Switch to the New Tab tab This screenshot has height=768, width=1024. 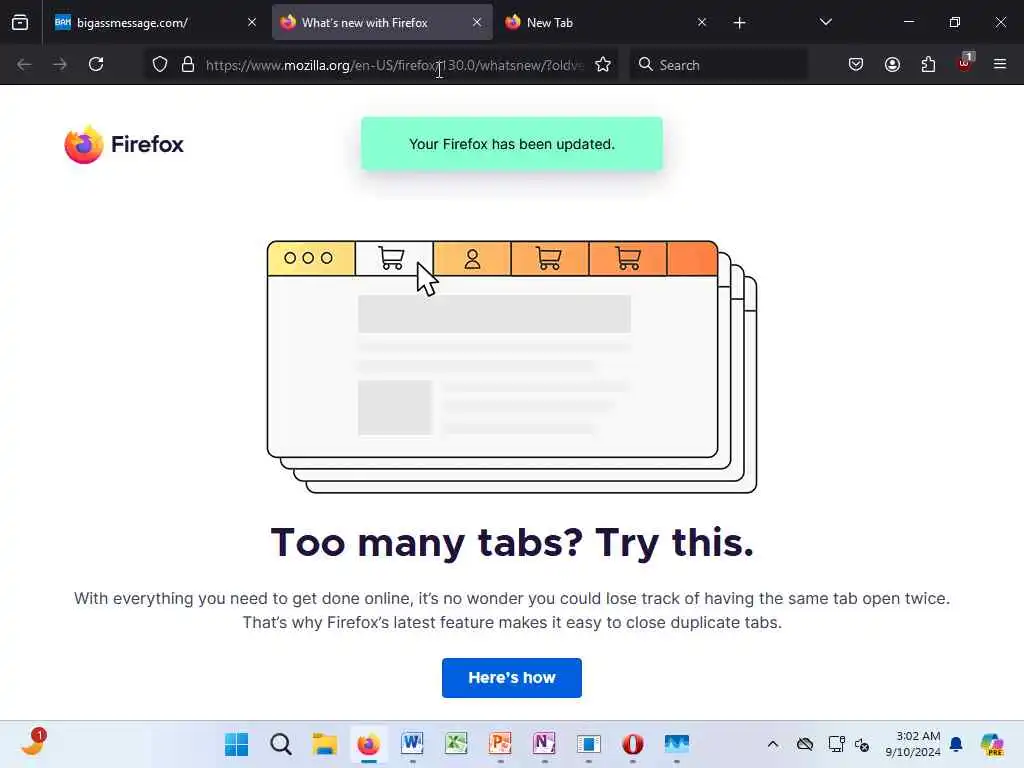click(606, 22)
